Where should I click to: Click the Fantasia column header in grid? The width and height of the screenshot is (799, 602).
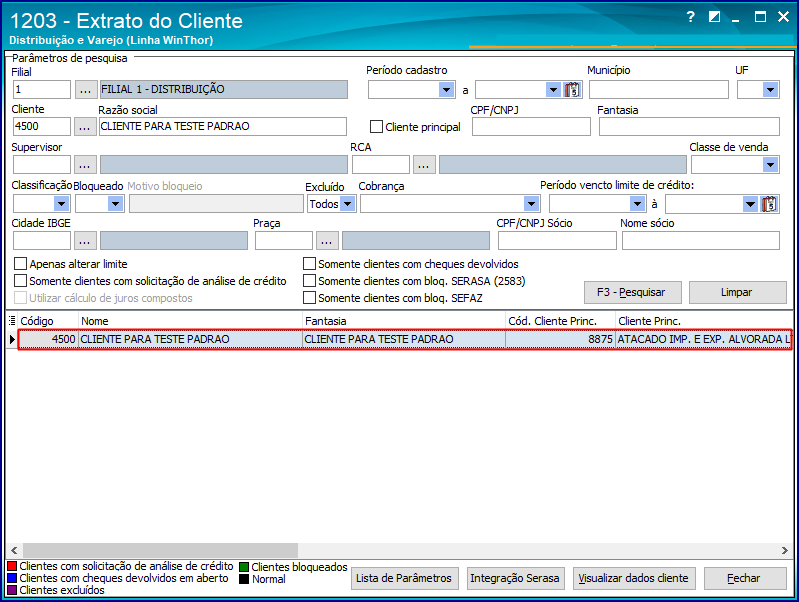404,321
